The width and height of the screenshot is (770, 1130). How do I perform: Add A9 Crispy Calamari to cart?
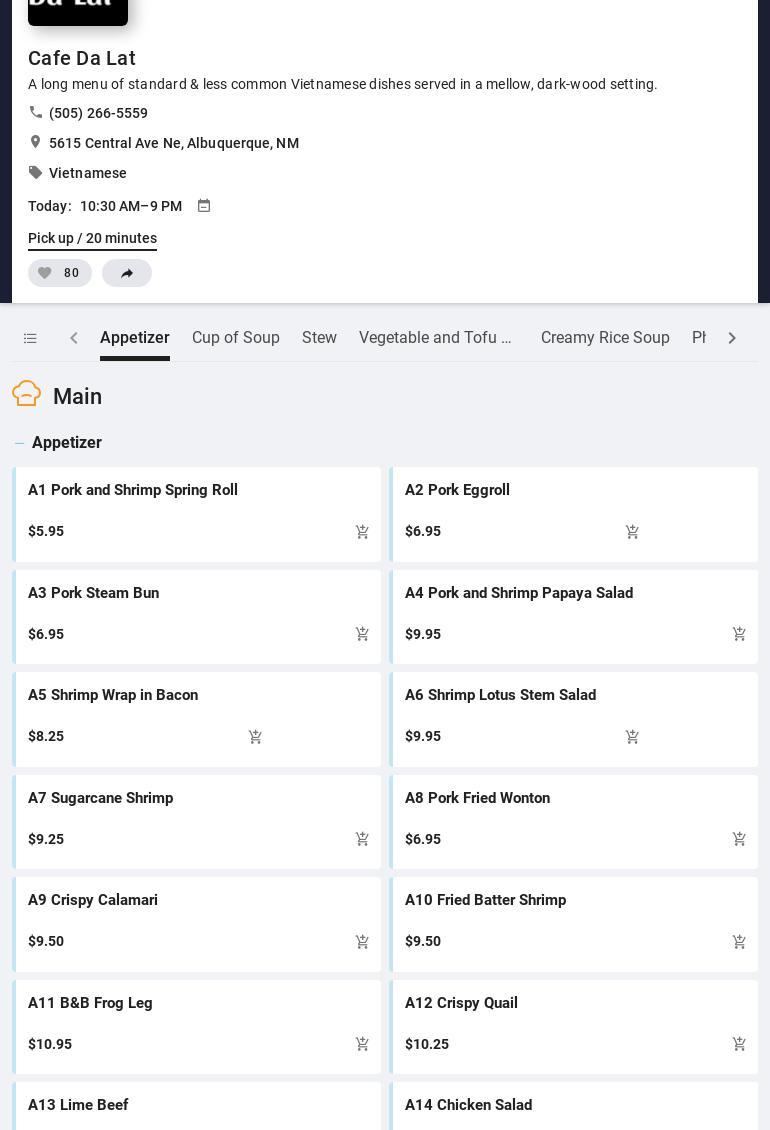pyautogui.click(x=362, y=942)
